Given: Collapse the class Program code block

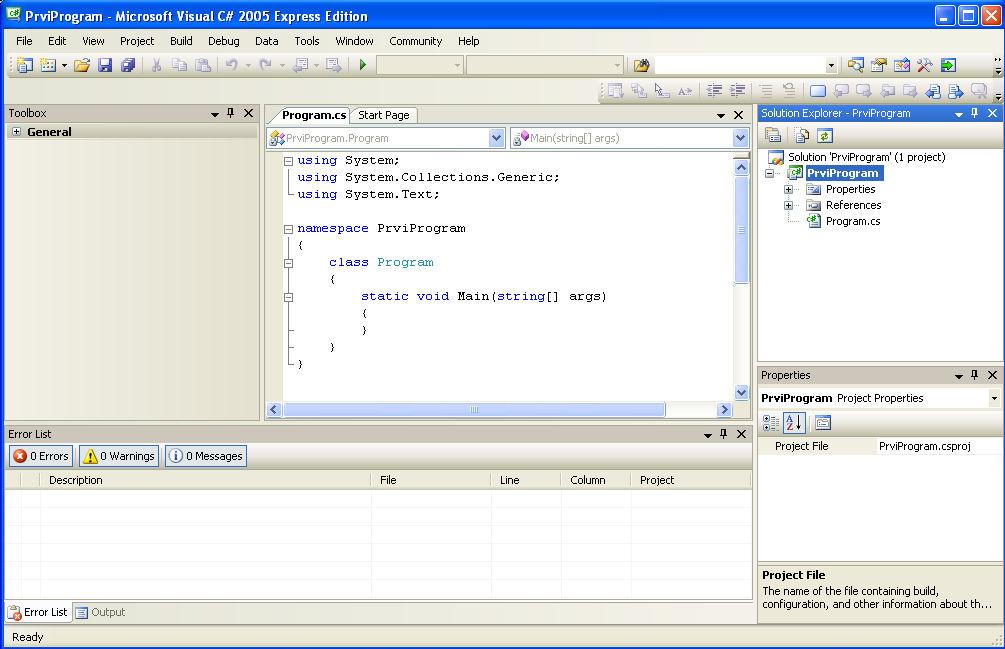Looking at the screenshot, I should (x=288, y=263).
